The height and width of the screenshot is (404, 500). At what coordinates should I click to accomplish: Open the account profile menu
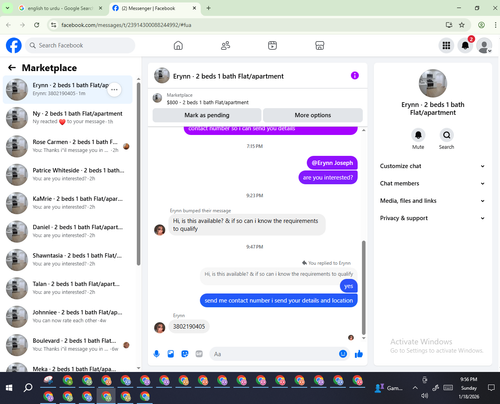[x=484, y=45]
